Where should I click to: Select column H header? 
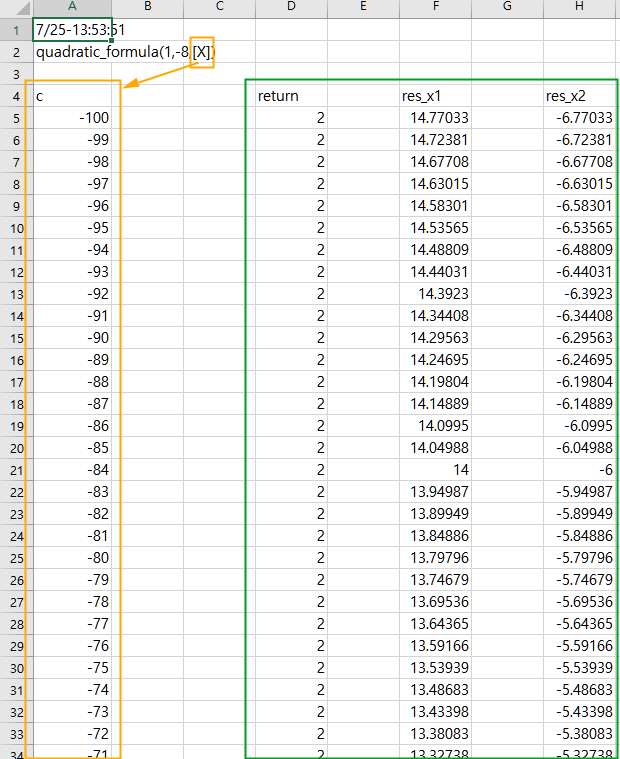(x=579, y=8)
